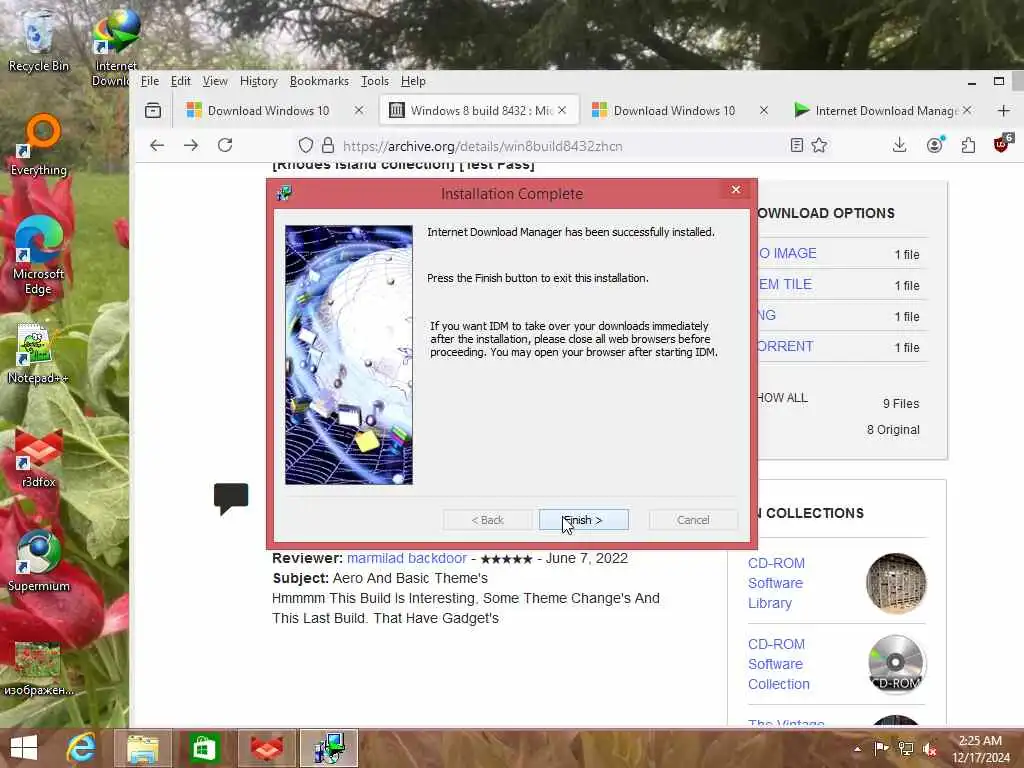This screenshot has height=768, width=1024.
Task: Open Internet Explorer from taskbar
Action: [81, 748]
